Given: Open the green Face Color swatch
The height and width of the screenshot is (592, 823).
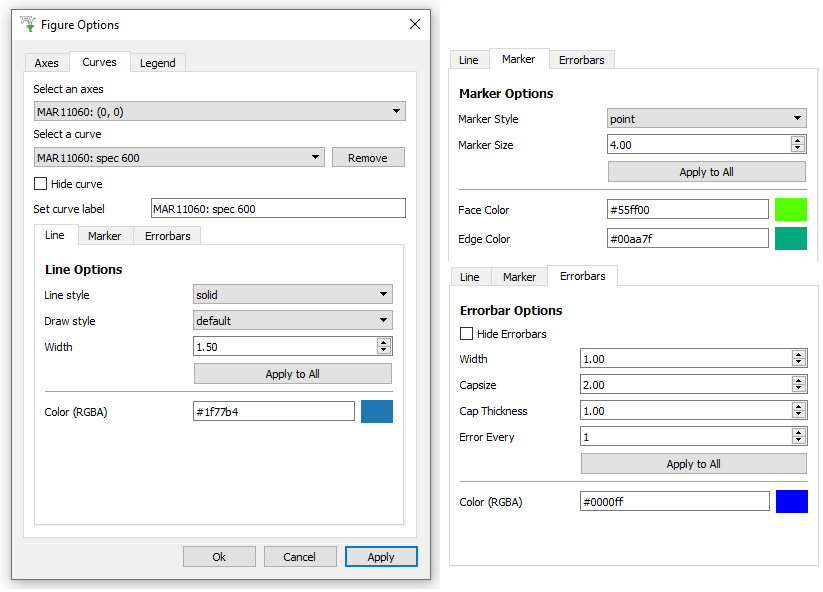Looking at the screenshot, I should click(x=790, y=210).
